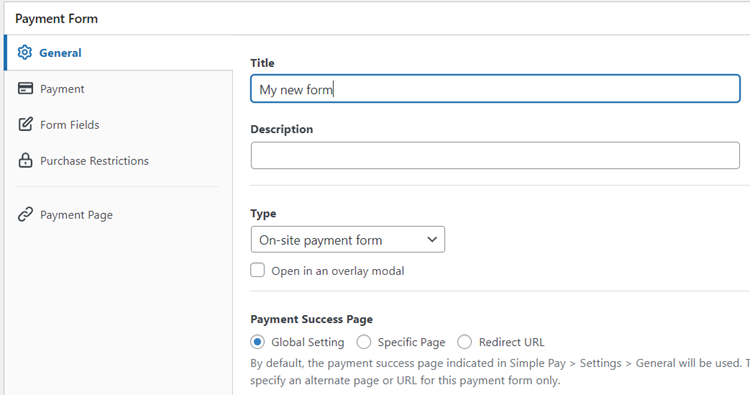Screen dimensions: 750x395
Task: Open the General tab
Action: click(x=119, y=53)
